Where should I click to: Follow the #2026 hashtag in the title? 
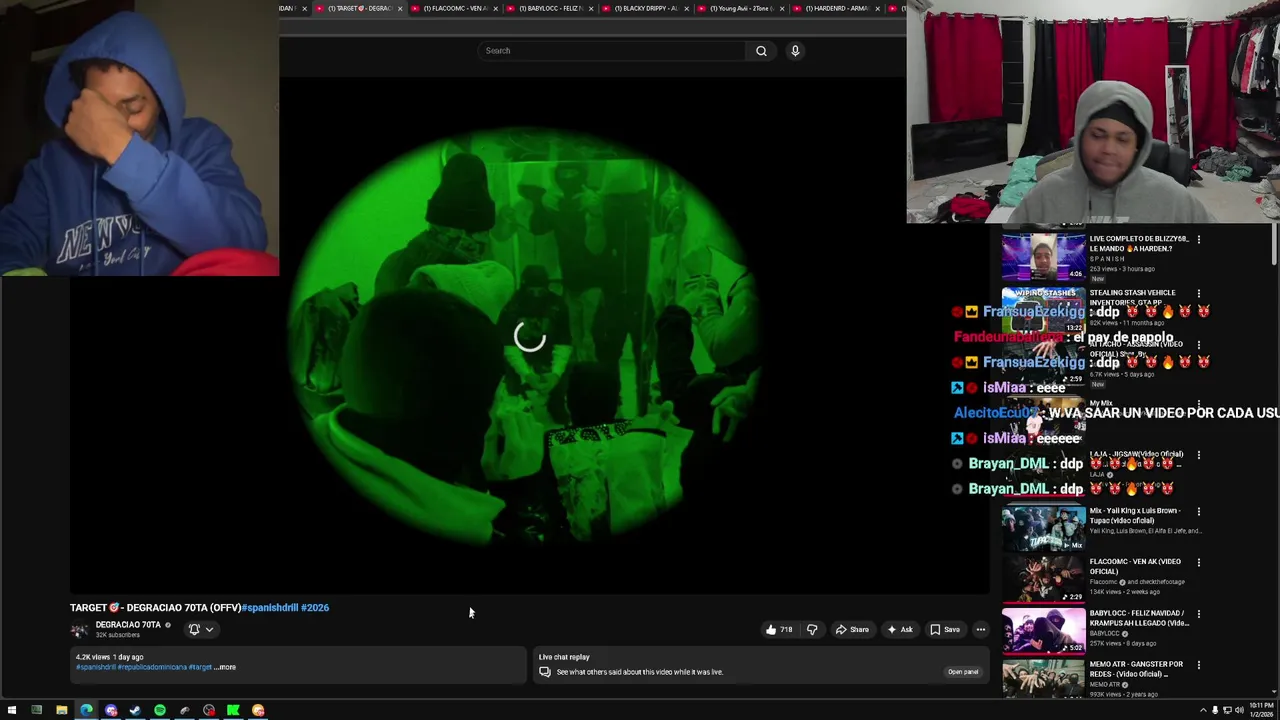click(x=315, y=608)
